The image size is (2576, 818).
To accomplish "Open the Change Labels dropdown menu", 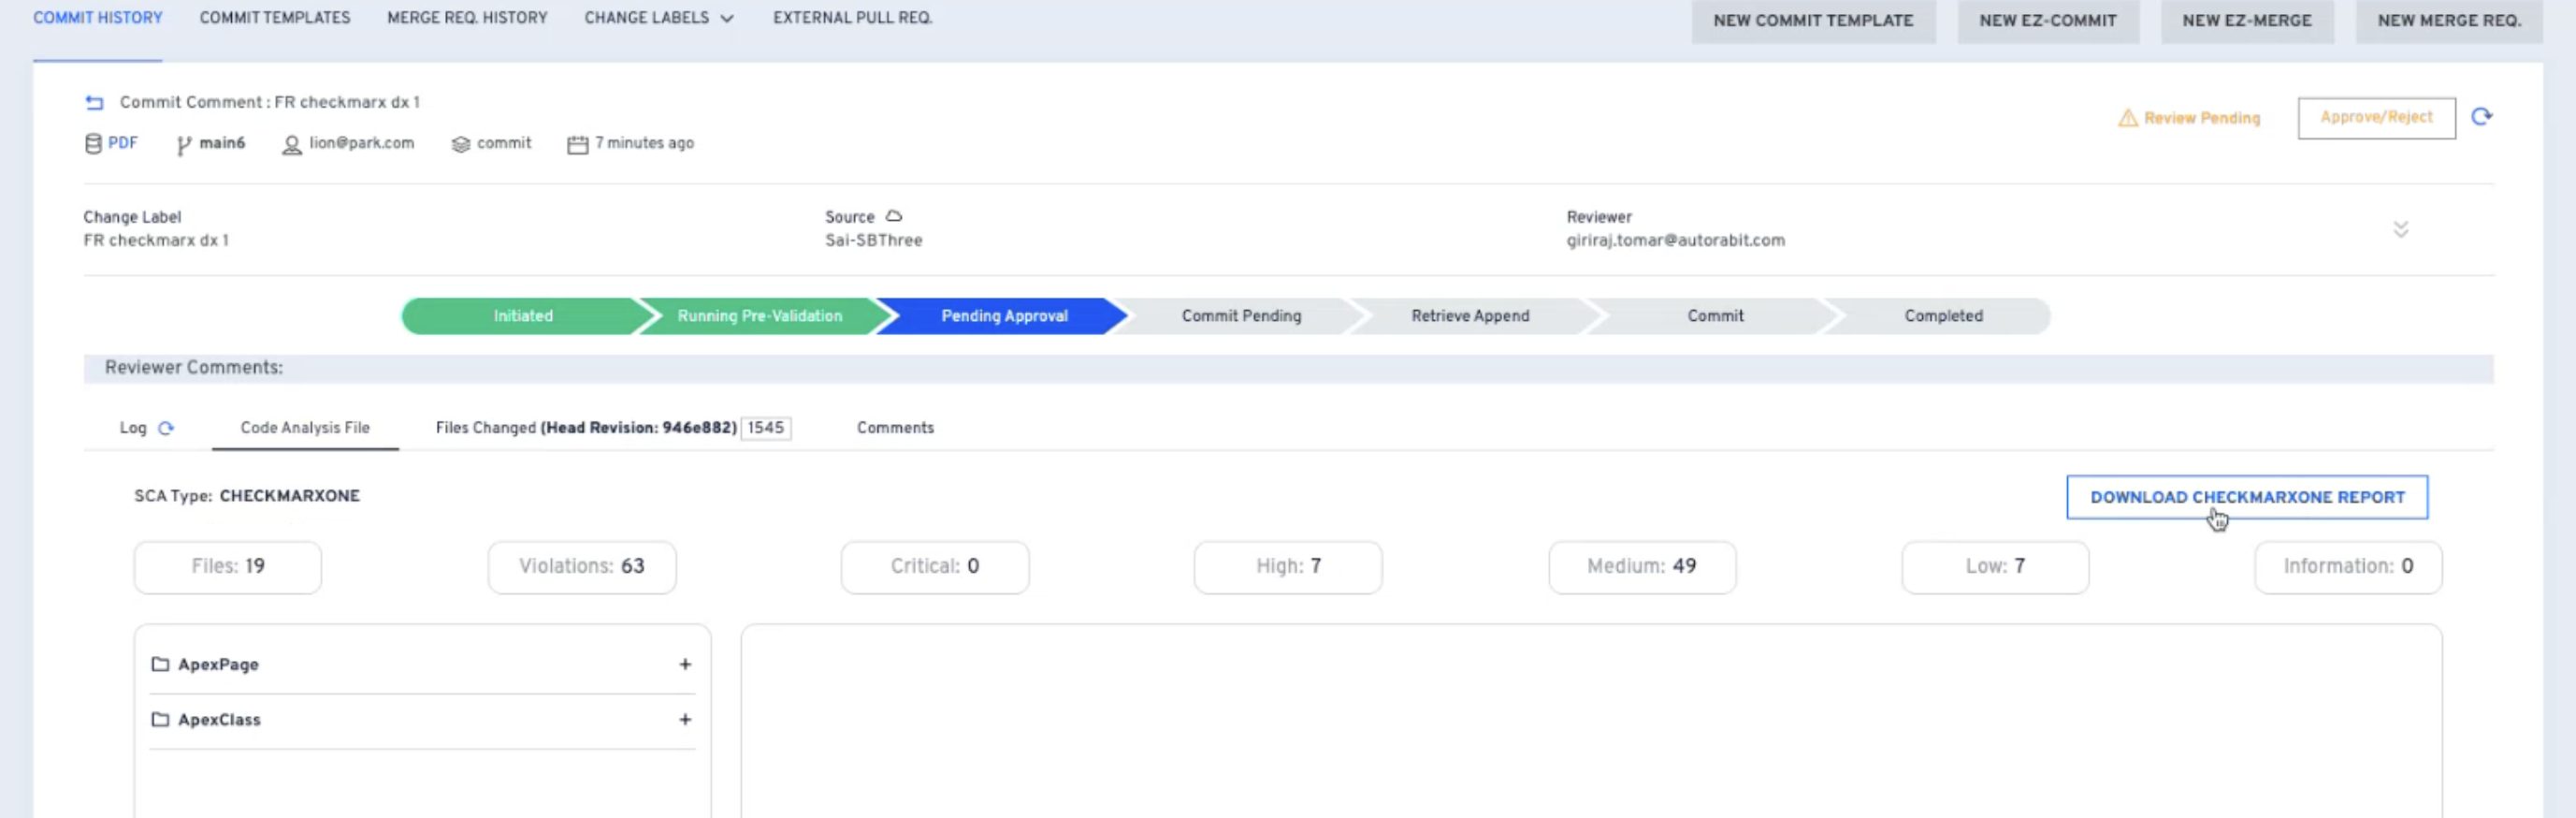I will [659, 18].
